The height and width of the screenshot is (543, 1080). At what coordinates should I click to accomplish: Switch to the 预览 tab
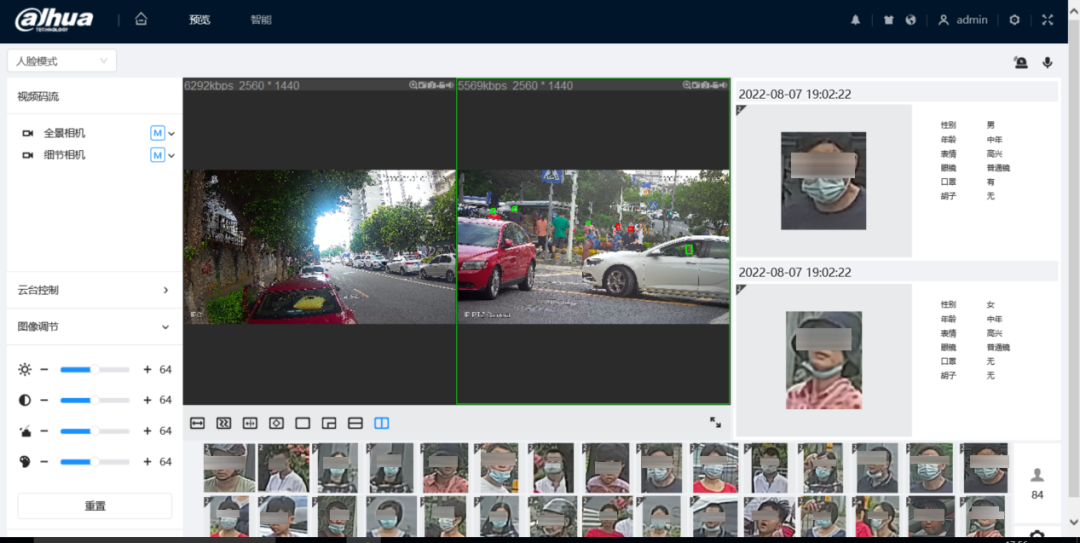point(200,20)
